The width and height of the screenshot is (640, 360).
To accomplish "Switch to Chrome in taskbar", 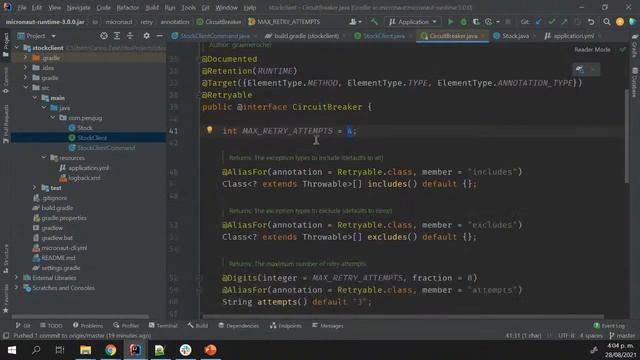I will pyautogui.click(x=111, y=350).
